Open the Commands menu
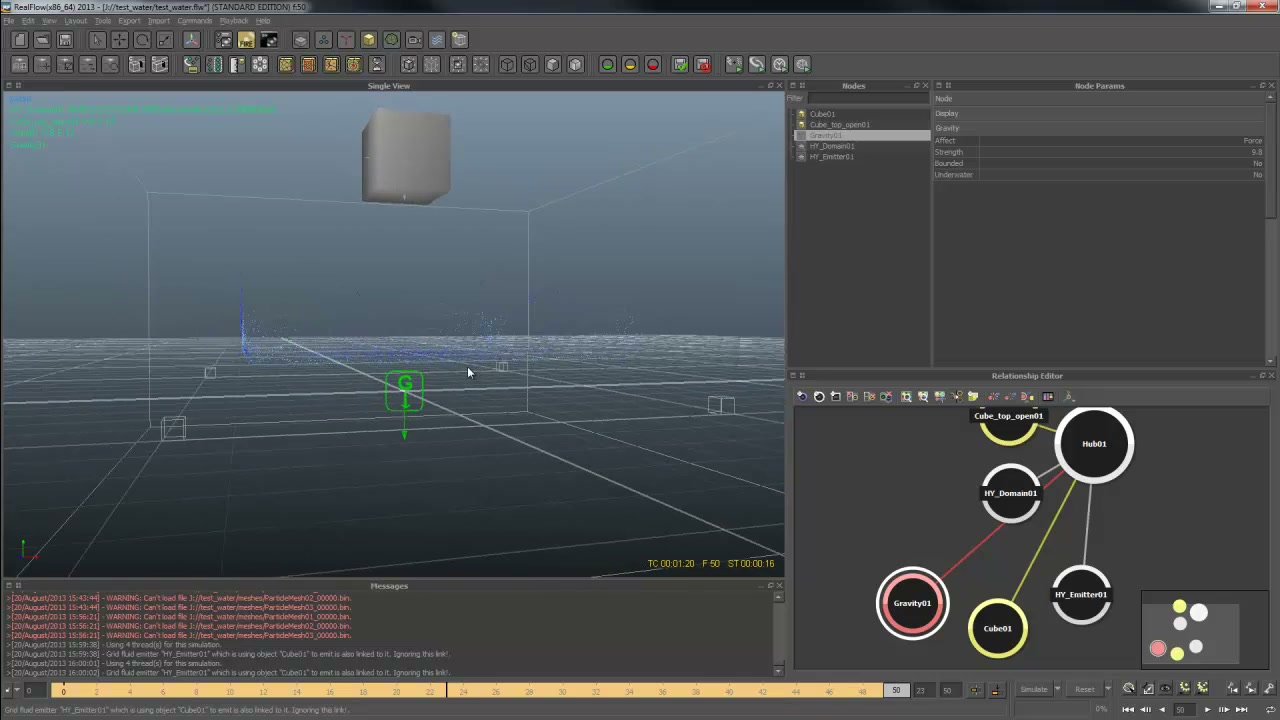This screenshot has width=1280, height=720. 194,21
